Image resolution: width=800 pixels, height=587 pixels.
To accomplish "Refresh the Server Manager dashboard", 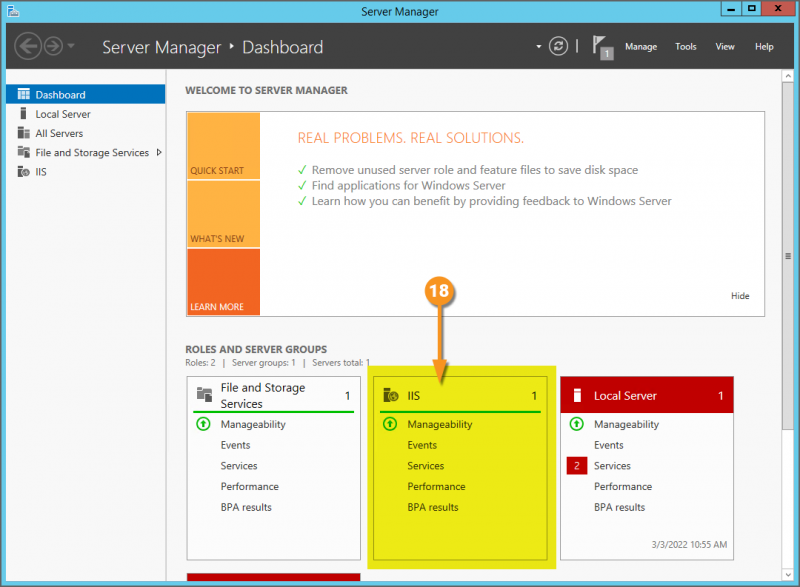I will pos(558,46).
